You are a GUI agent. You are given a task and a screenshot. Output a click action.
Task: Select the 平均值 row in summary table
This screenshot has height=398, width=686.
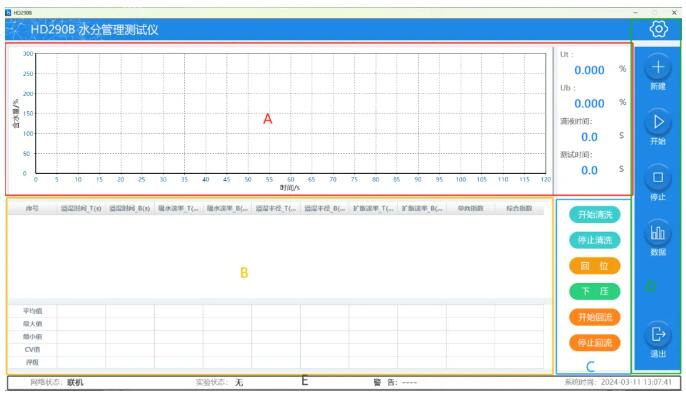coord(276,311)
